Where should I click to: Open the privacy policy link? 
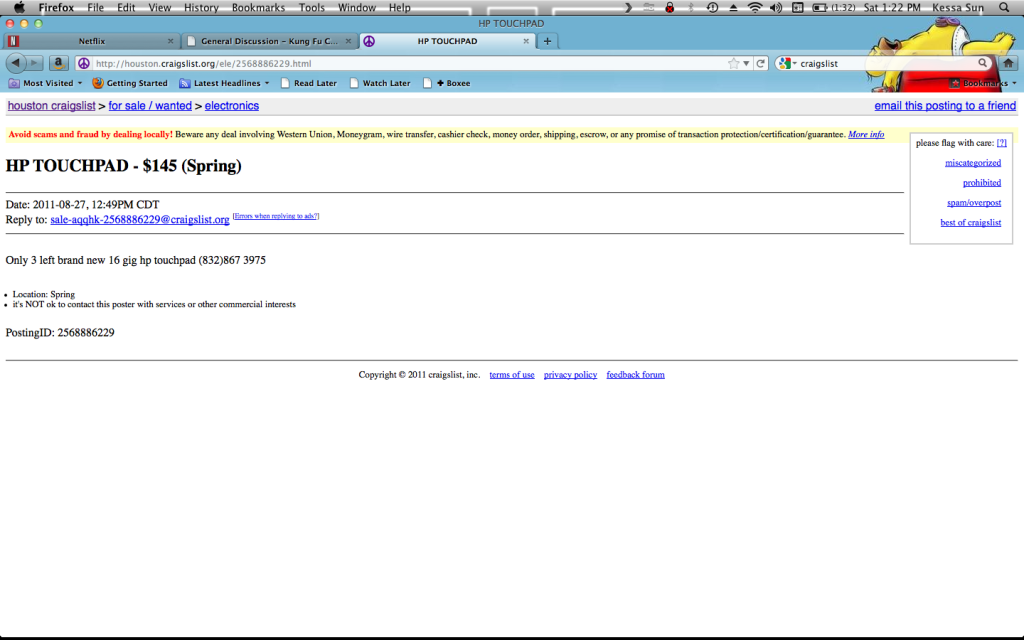click(x=570, y=375)
